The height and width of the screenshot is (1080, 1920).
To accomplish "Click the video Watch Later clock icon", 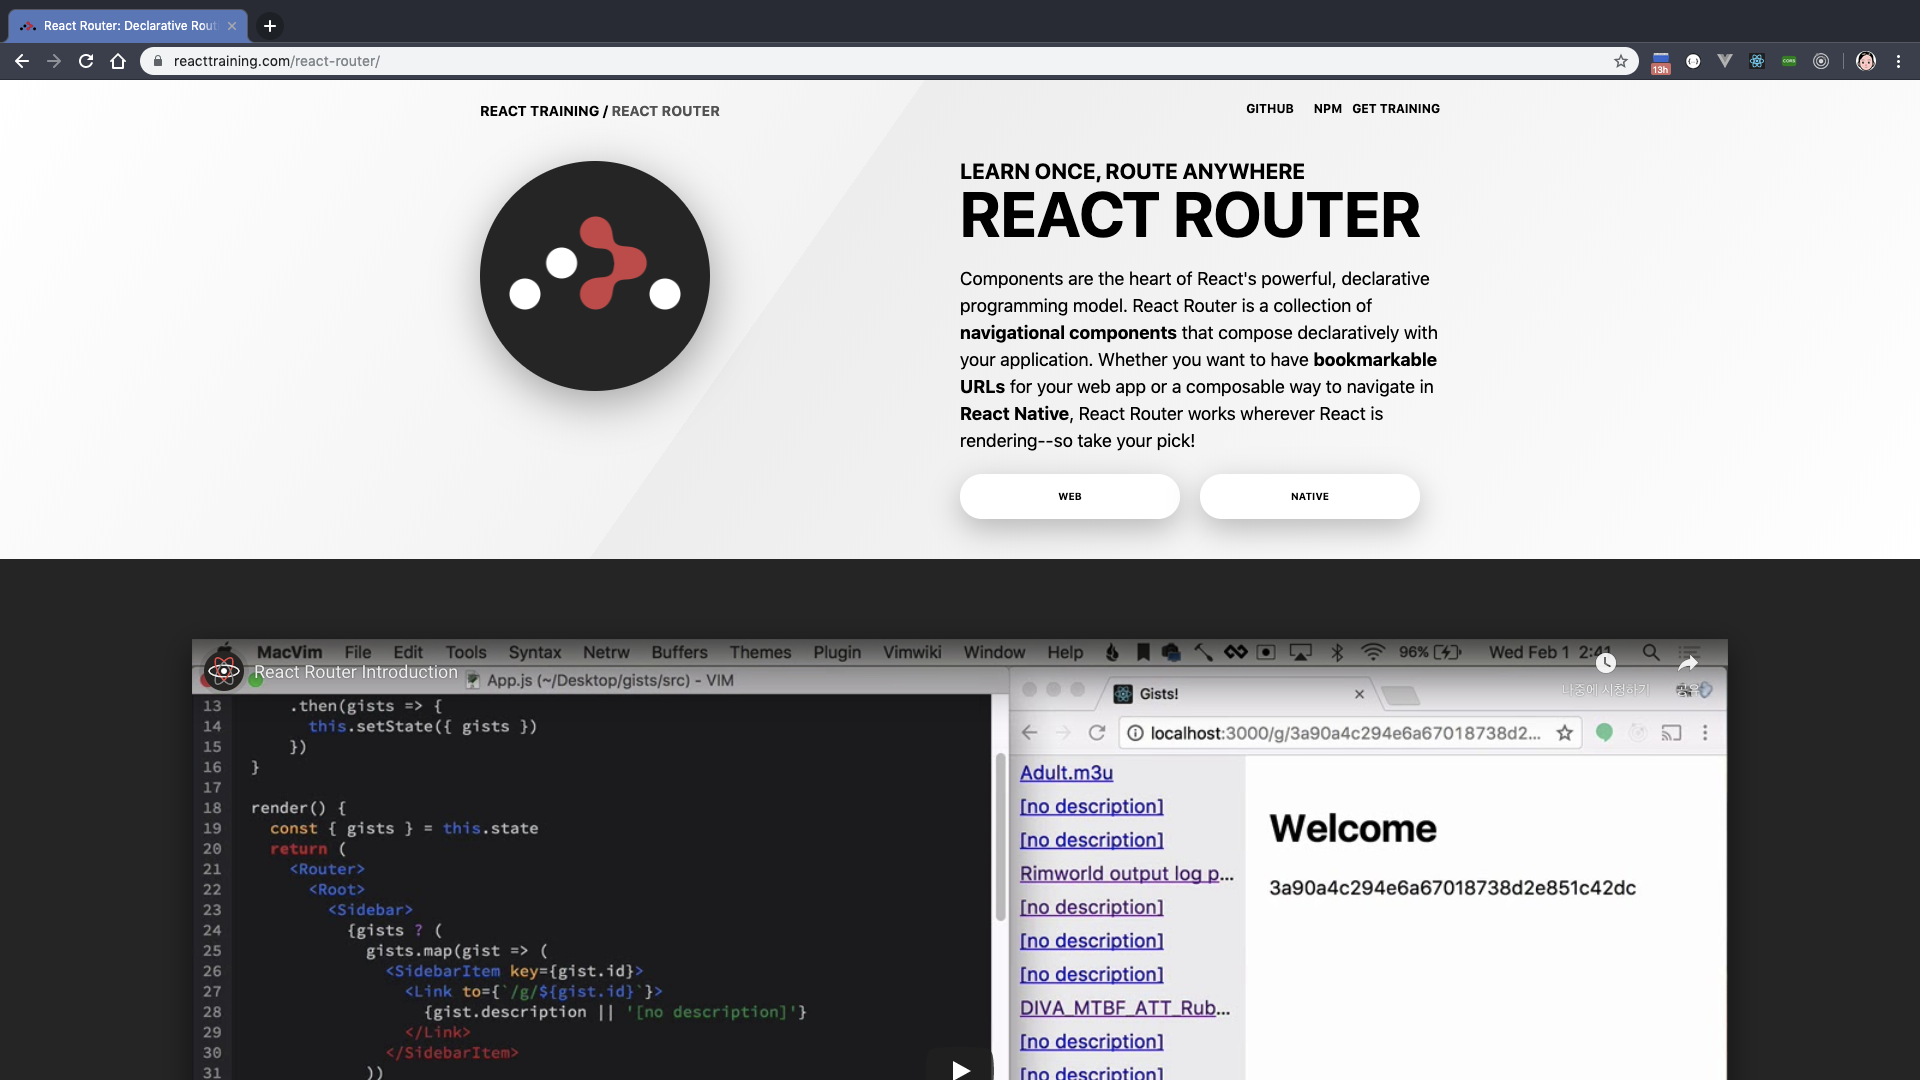I will (x=1606, y=663).
